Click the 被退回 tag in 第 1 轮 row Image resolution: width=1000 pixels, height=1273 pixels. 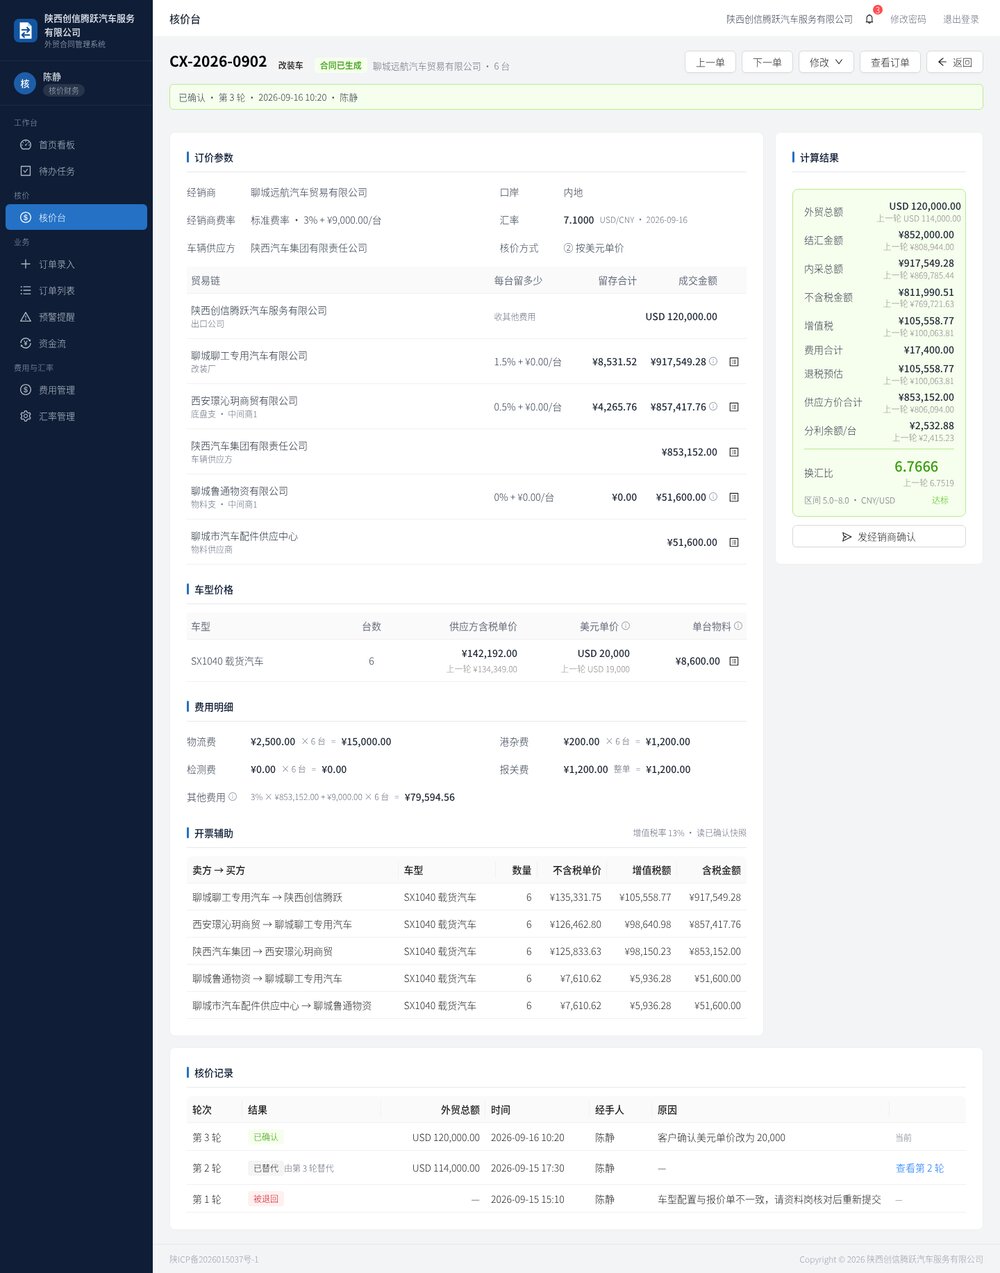coord(266,1199)
